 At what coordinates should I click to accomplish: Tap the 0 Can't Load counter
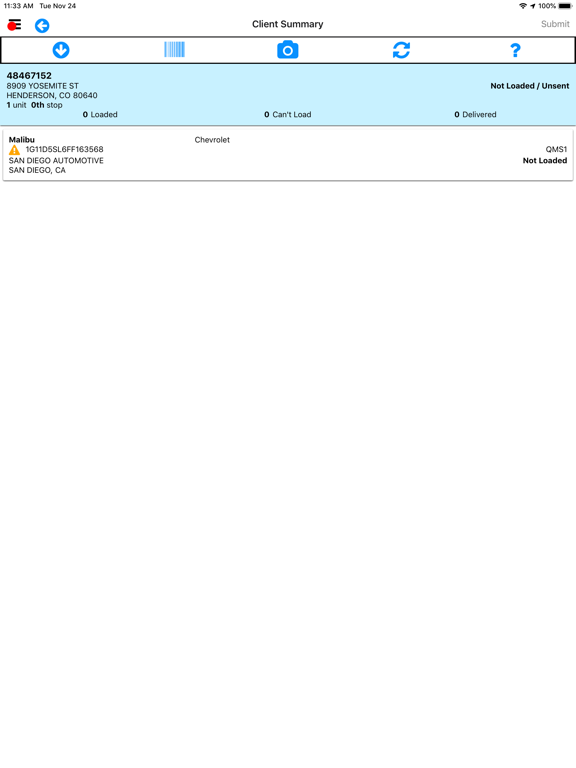(288, 115)
